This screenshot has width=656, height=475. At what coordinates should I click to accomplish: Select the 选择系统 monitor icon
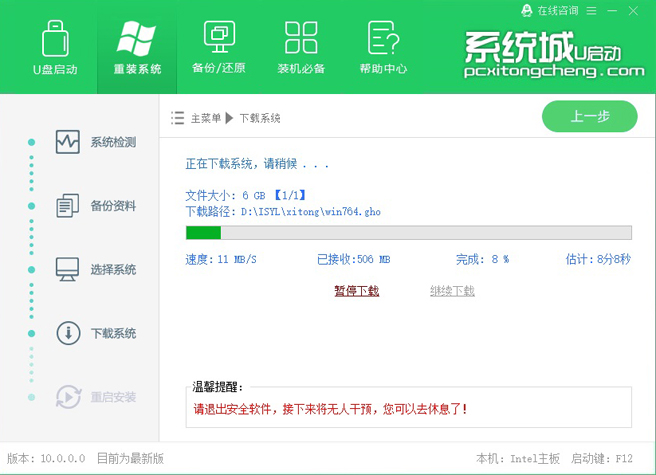coord(68,269)
